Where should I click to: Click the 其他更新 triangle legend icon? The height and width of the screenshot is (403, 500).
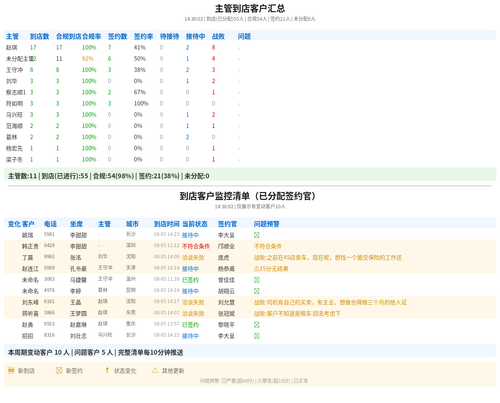(x=155, y=370)
